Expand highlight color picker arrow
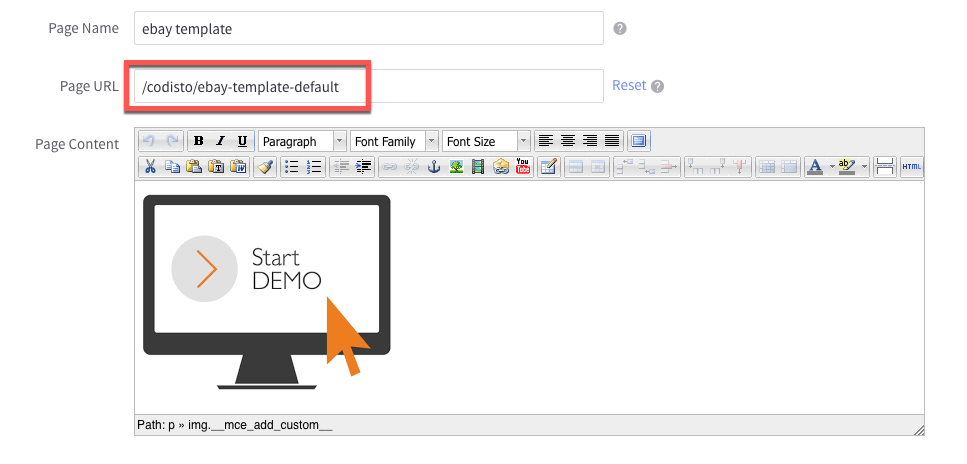 pyautogui.click(x=864, y=167)
